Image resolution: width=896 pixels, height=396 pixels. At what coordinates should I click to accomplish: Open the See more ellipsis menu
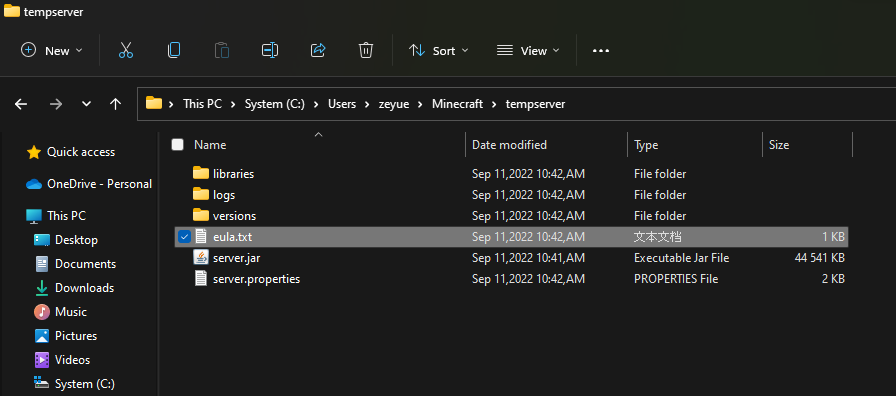tap(601, 51)
